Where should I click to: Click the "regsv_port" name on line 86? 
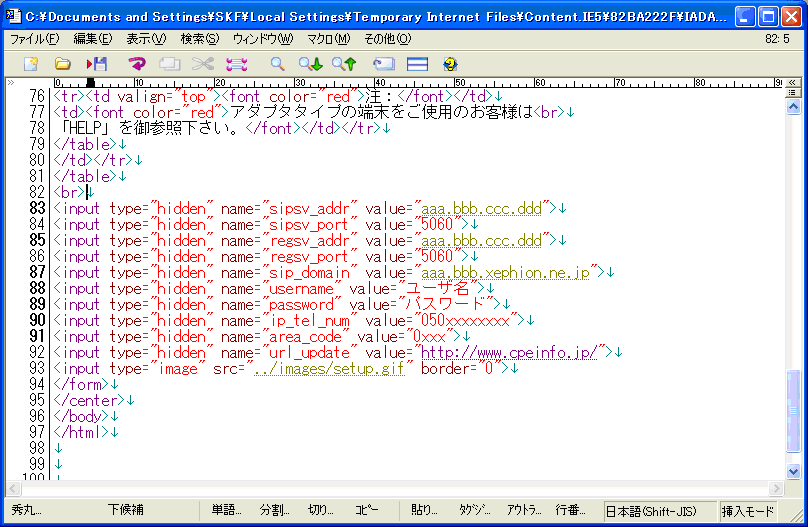pos(309,257)
